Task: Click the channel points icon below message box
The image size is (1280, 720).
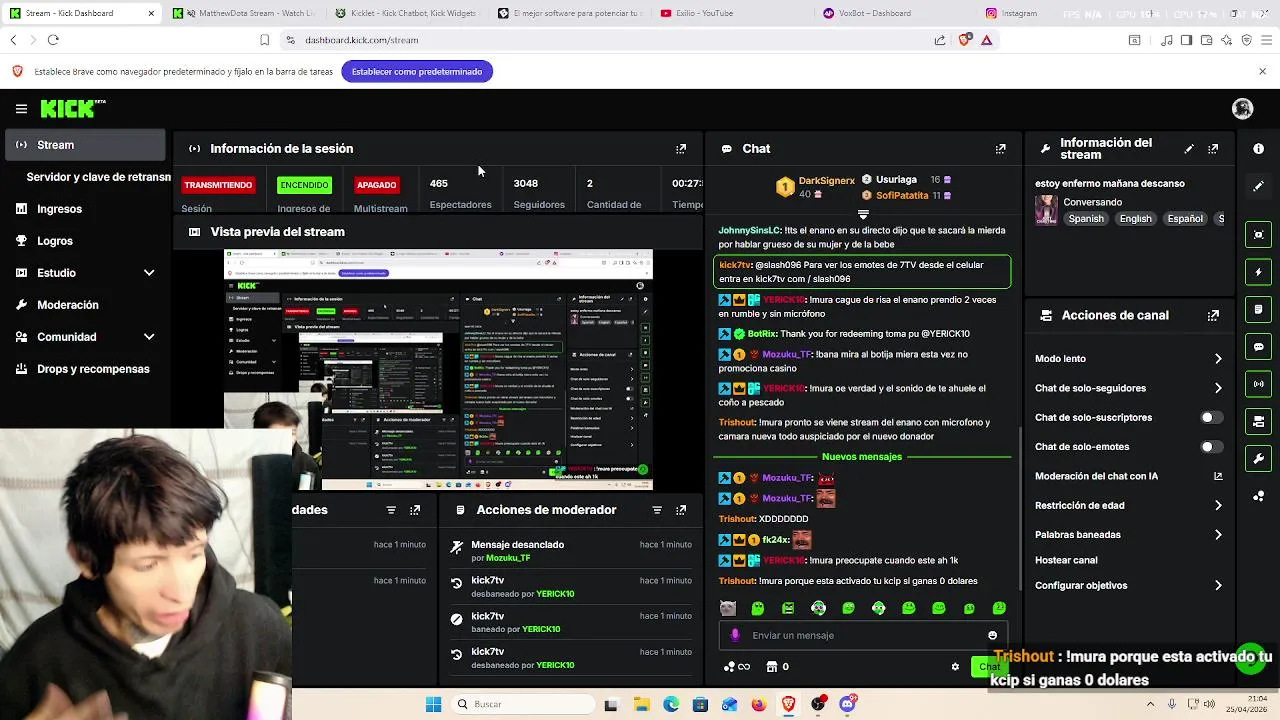Action: pyautogui.click(x=730, y=666)
